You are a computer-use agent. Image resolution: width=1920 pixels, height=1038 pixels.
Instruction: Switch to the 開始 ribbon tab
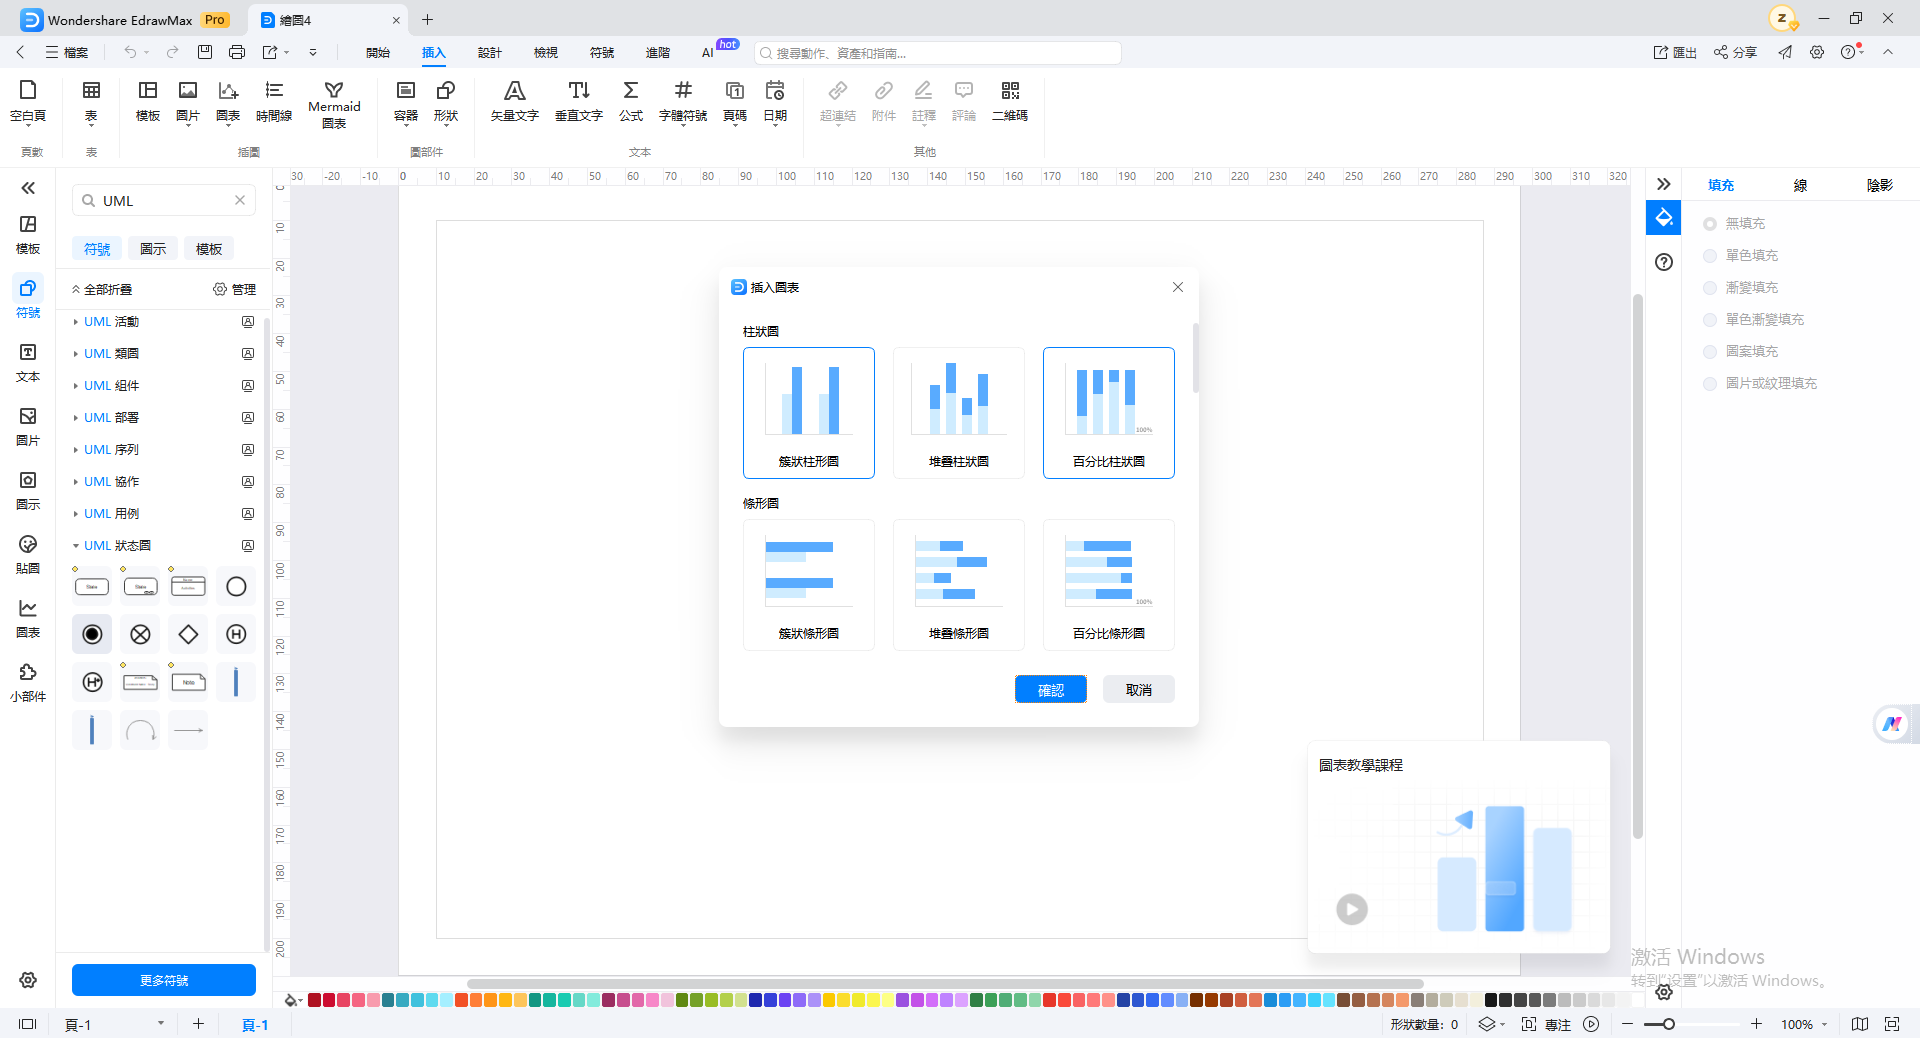pyautogui.click(x=378, y=53)
